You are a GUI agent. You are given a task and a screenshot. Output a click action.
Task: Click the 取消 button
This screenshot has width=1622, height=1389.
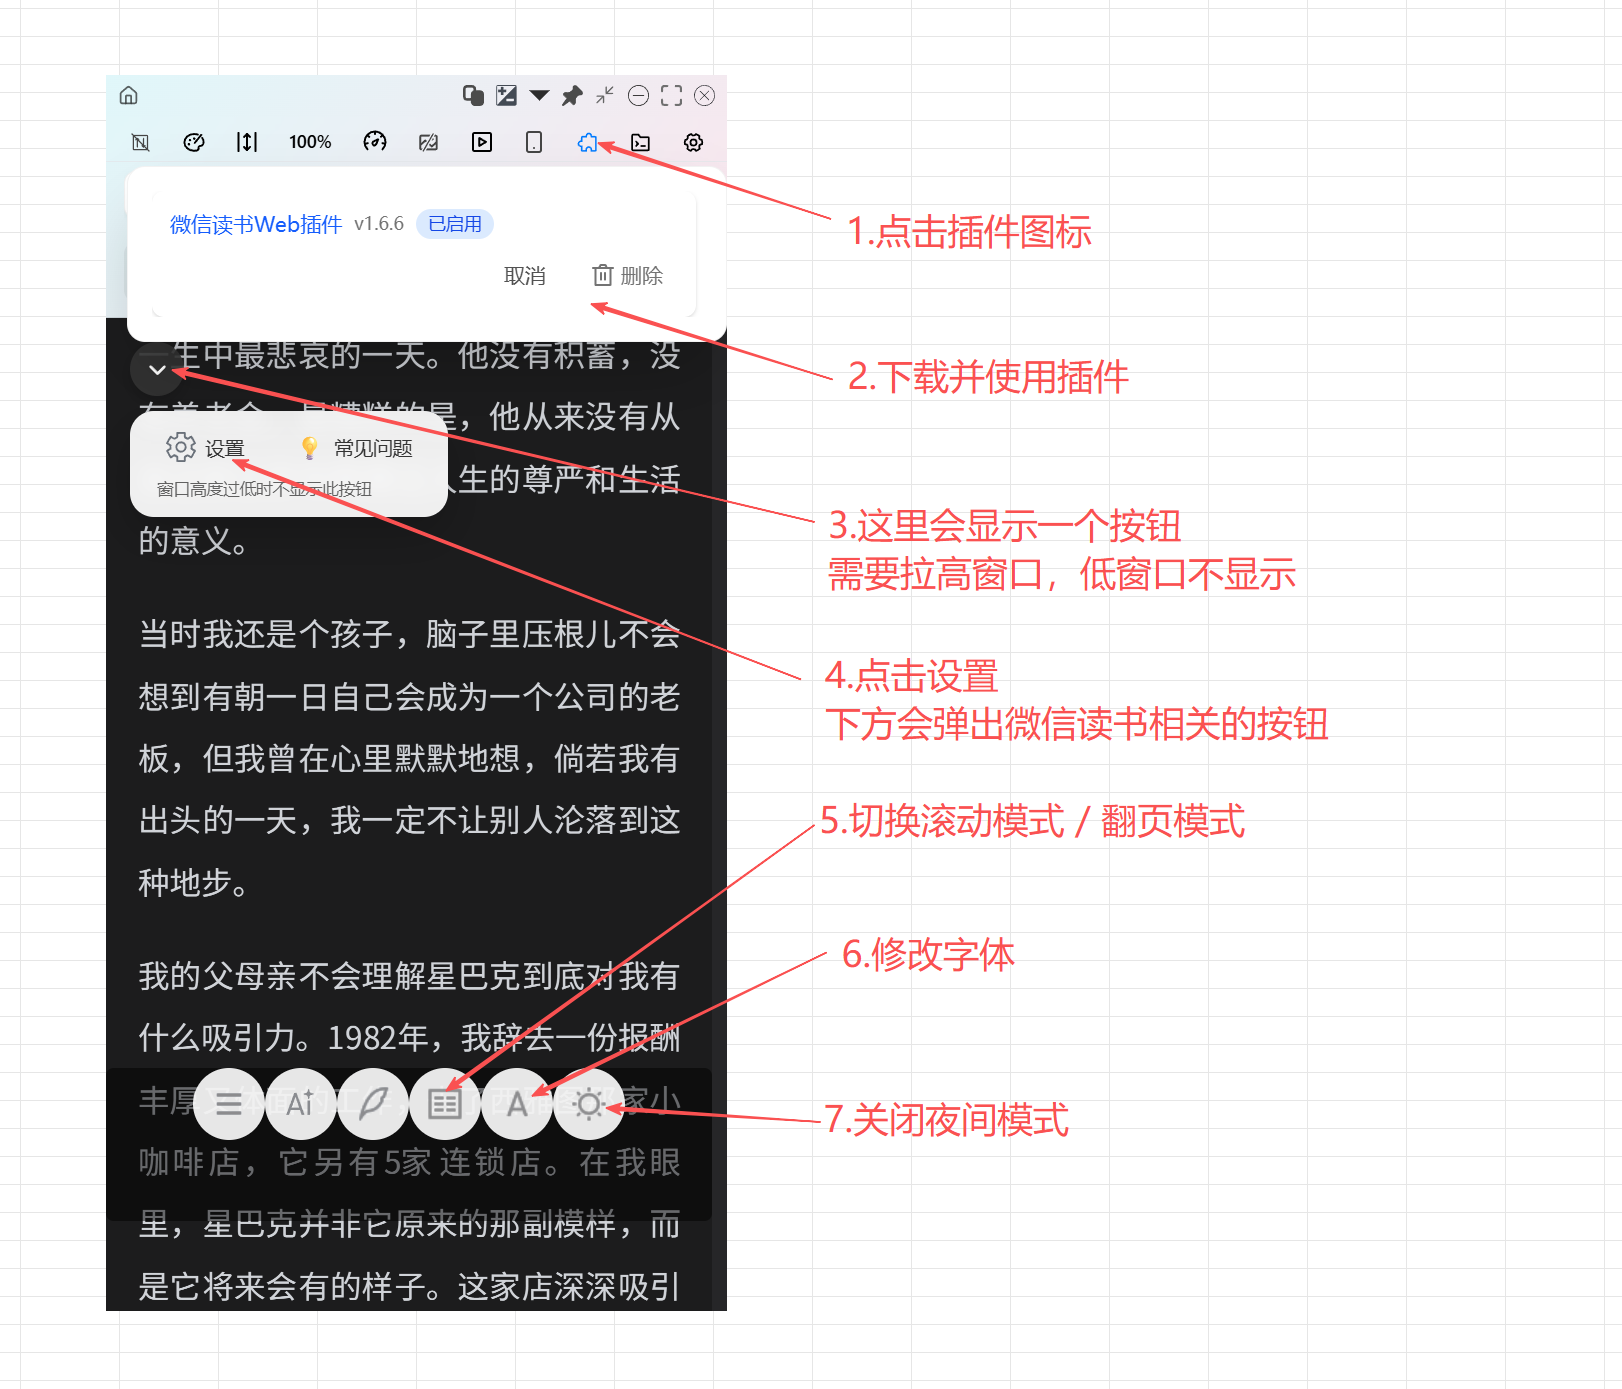pyautogui.click(x=525, y=276)
